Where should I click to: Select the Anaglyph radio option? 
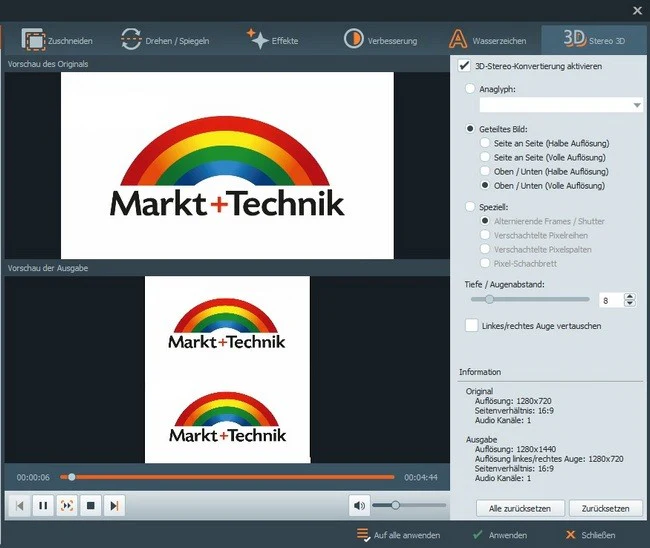click(470, 88)
